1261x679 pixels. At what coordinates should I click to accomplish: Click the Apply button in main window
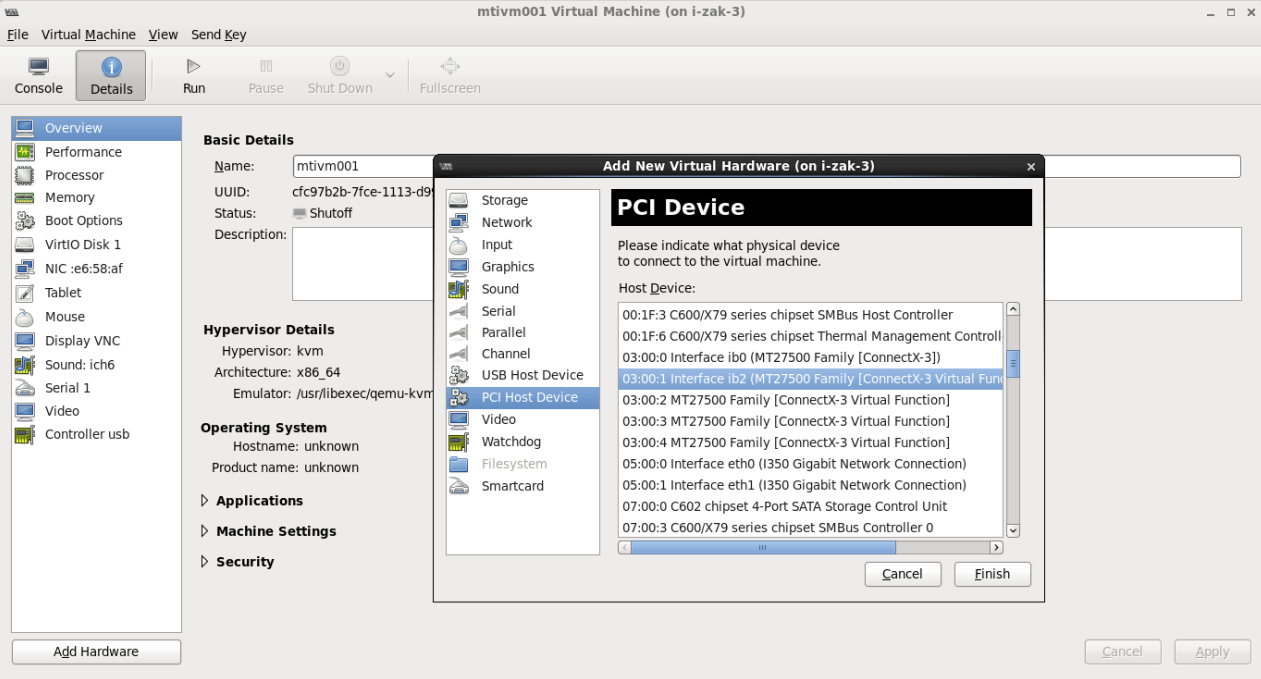[1212, 652]
